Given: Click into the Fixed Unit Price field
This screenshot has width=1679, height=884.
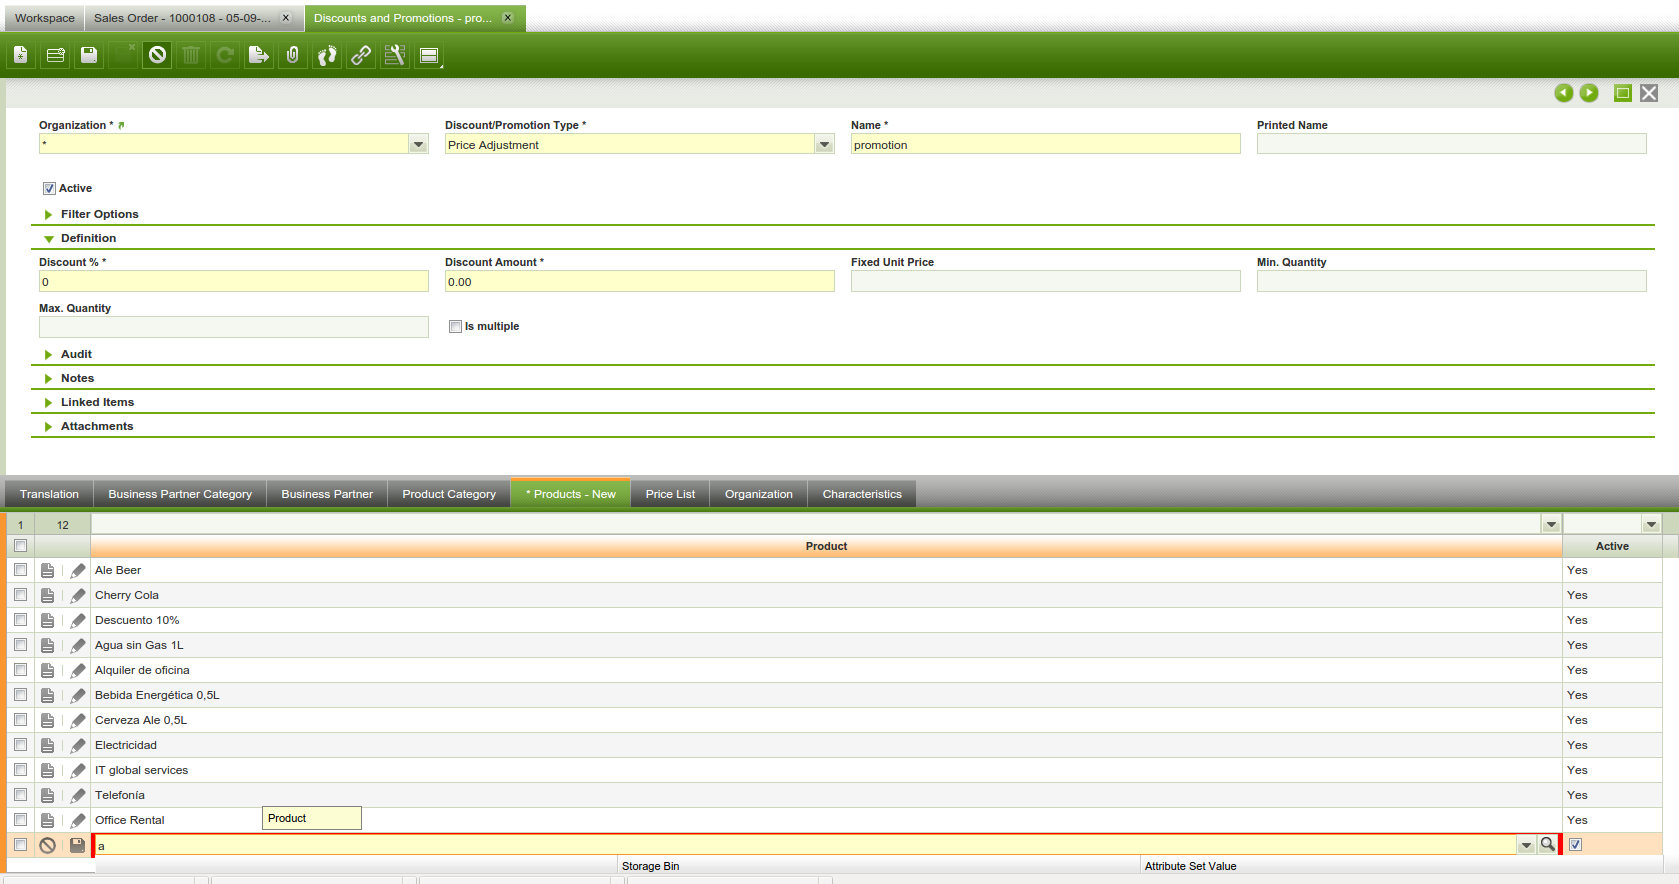Looking at the screenshot, I should tap(1045, 282).
